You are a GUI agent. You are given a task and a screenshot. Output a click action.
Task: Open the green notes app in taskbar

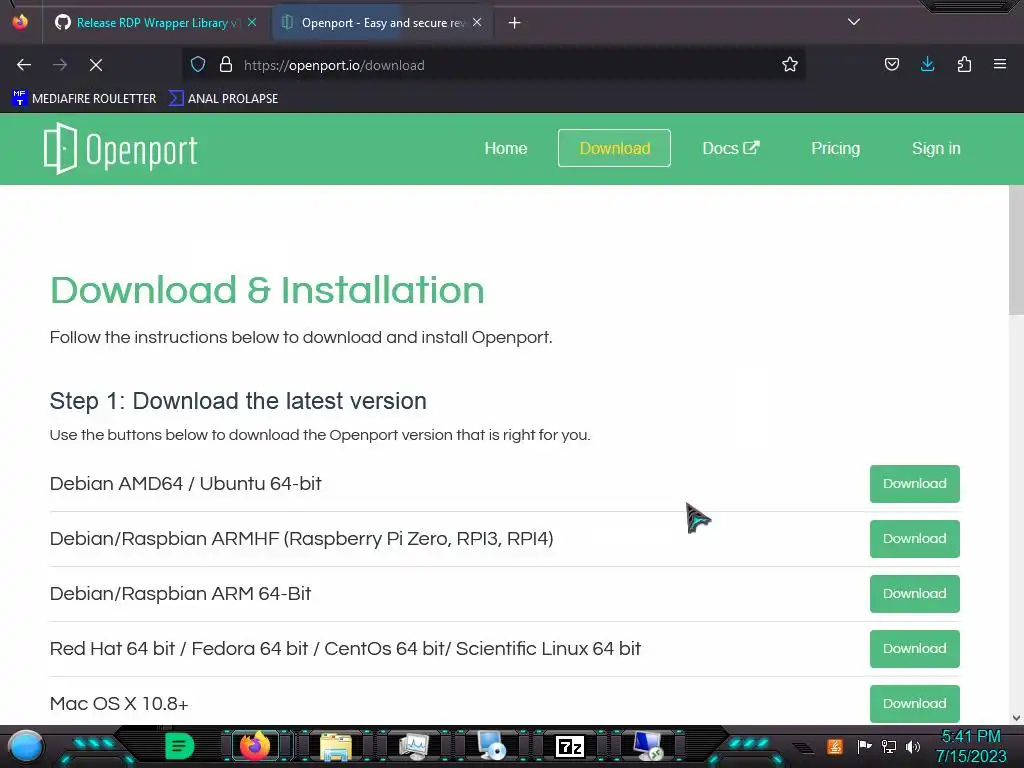click(x=179, y=746)
